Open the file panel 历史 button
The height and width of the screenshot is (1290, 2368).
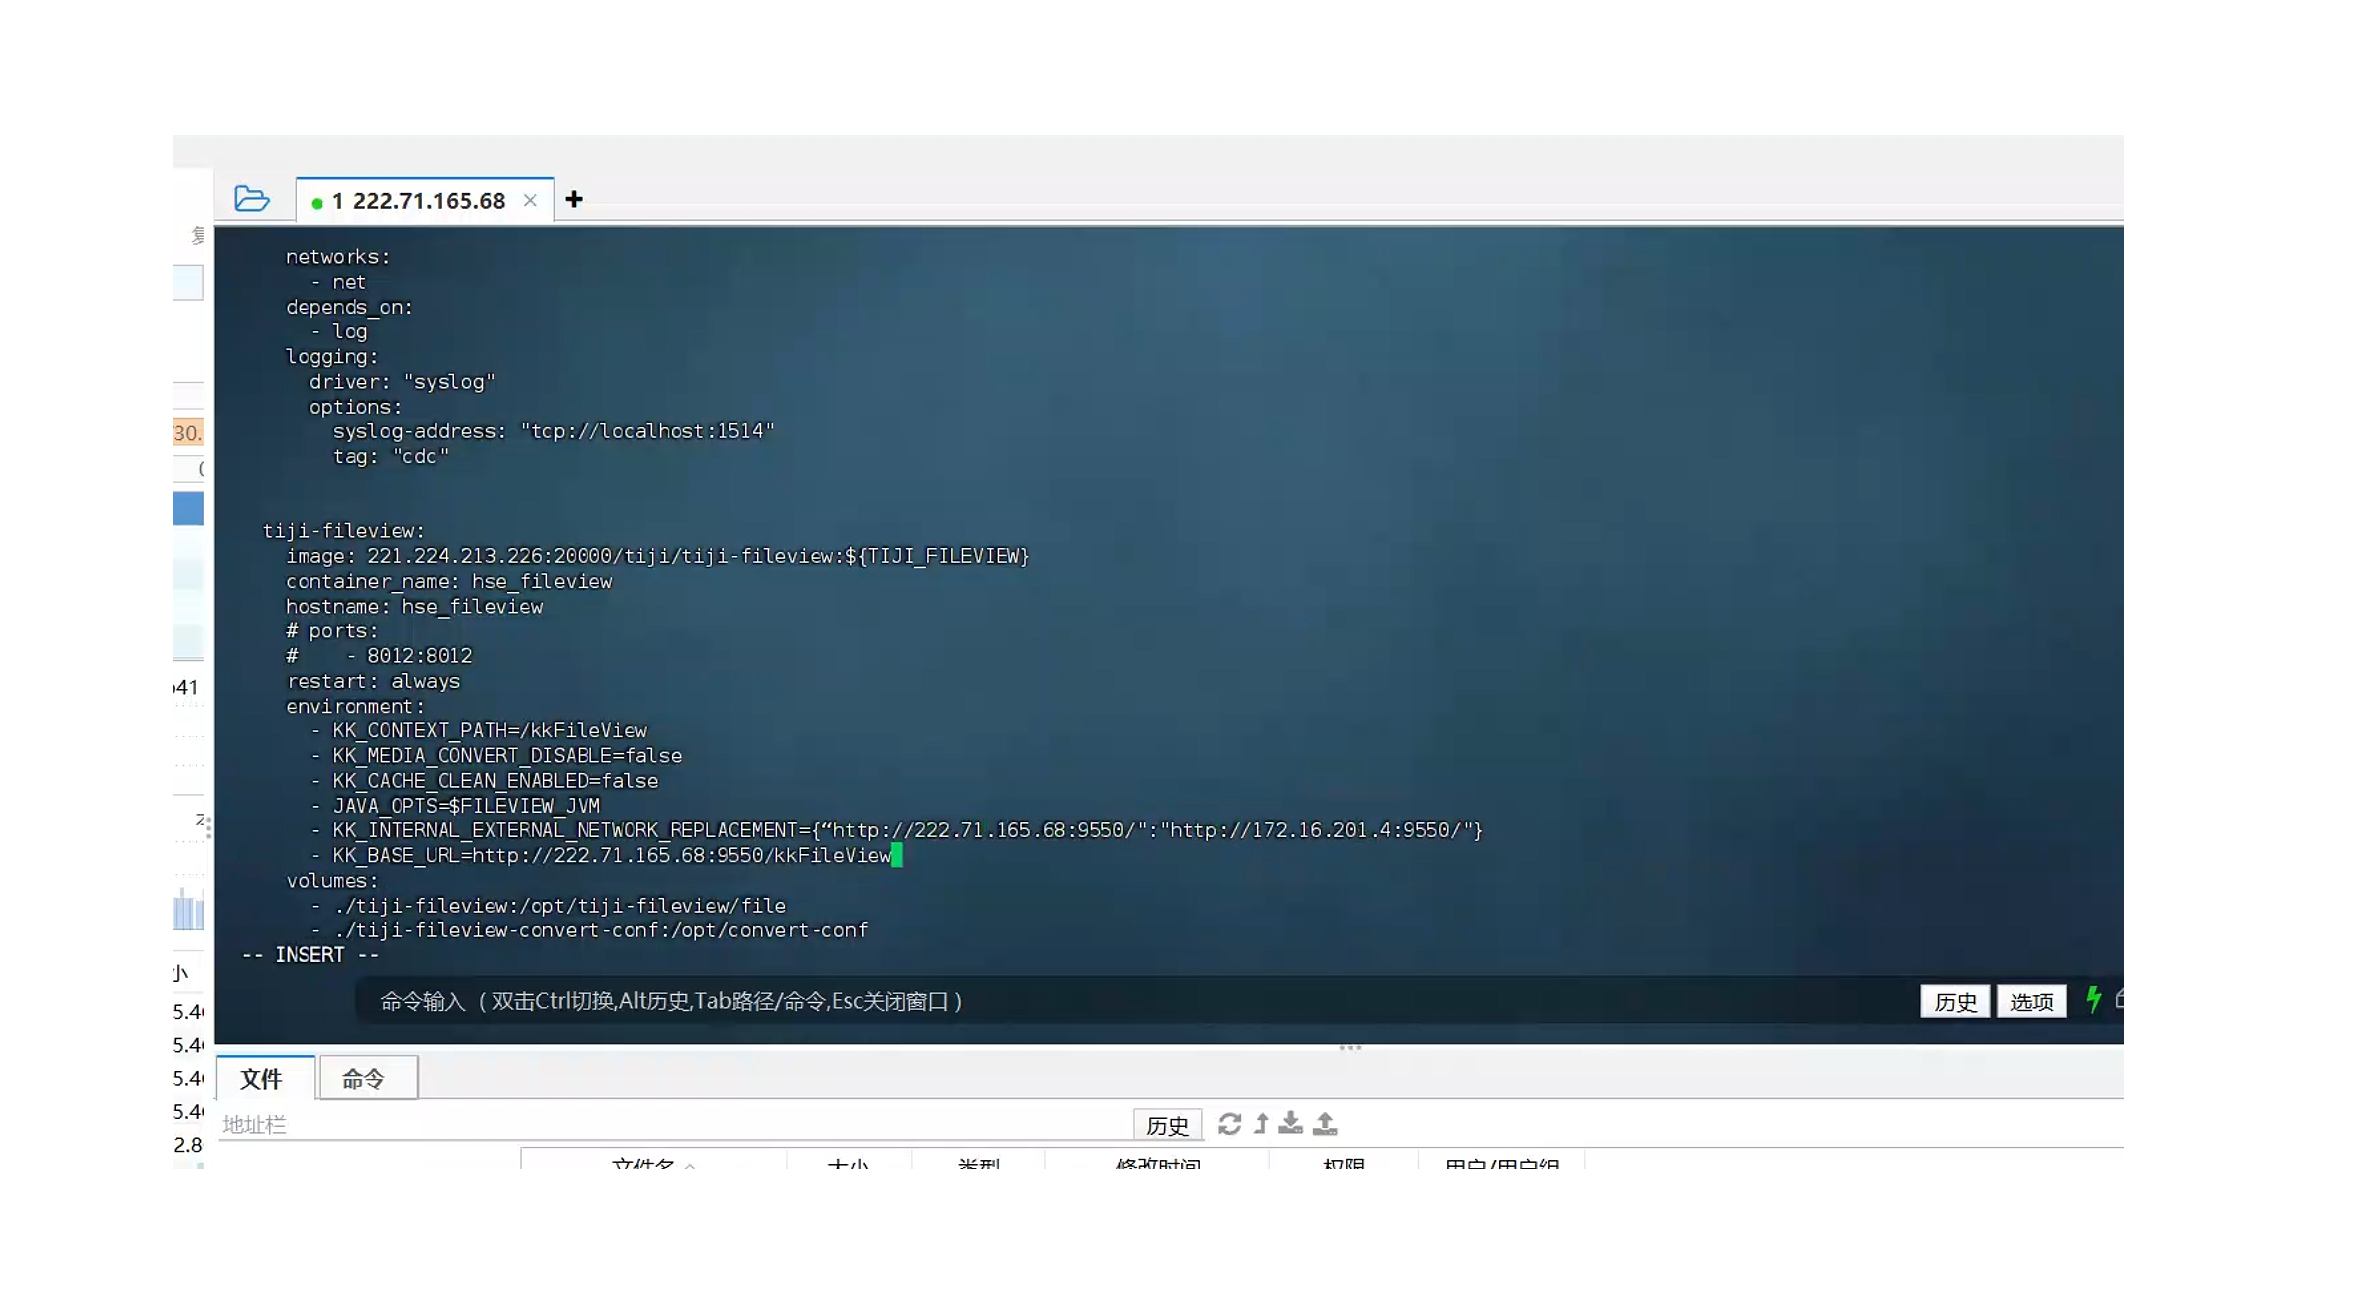tap(1167, 1125)
